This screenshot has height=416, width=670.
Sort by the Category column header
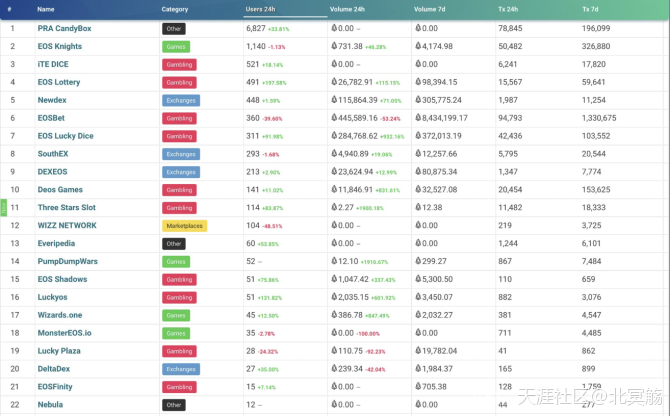(175, 9)
